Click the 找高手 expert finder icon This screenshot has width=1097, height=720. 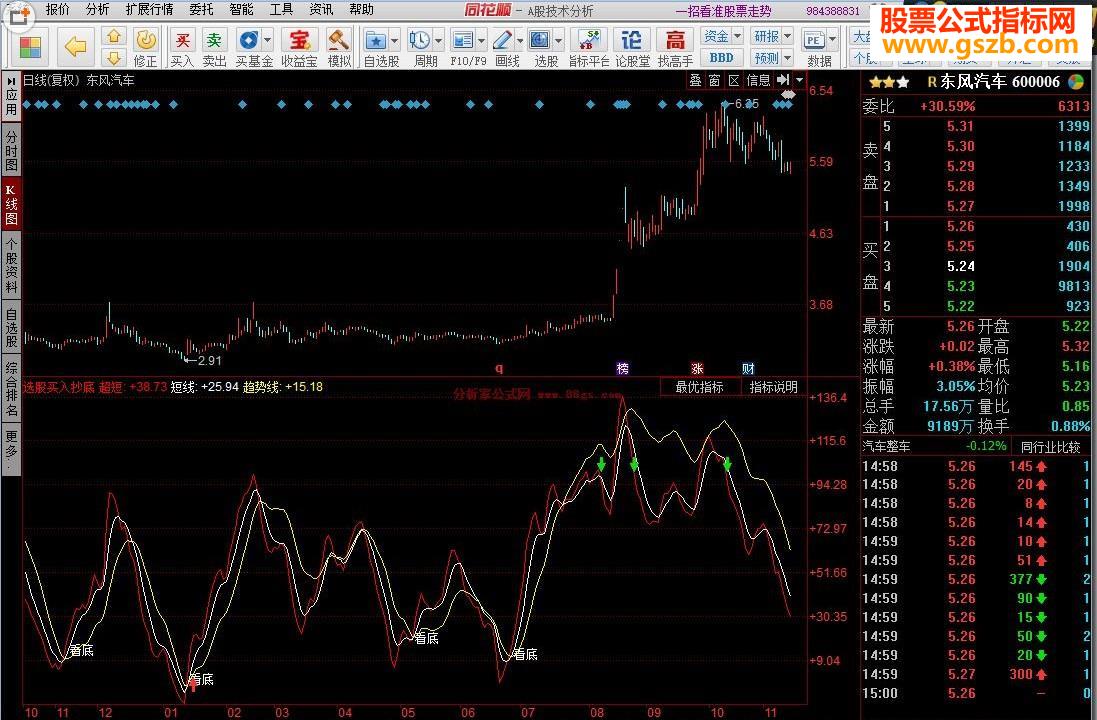click(x=675, y=48)
